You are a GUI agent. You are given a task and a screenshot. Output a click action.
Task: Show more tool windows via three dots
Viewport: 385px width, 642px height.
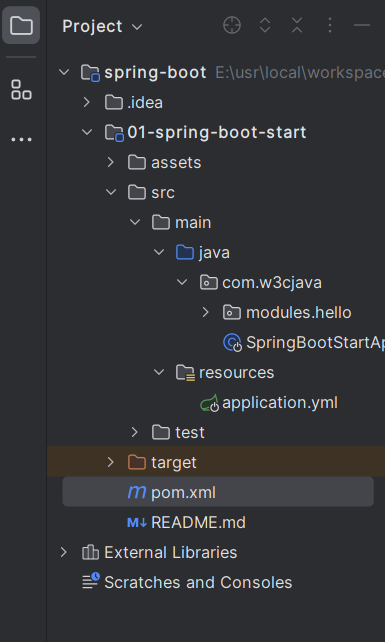tap(21, 140)
